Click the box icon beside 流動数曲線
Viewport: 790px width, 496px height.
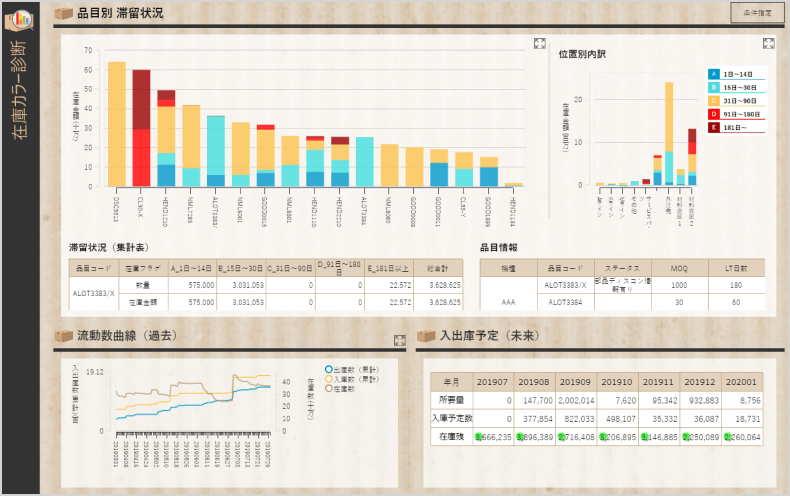click(x=64, y=336)
